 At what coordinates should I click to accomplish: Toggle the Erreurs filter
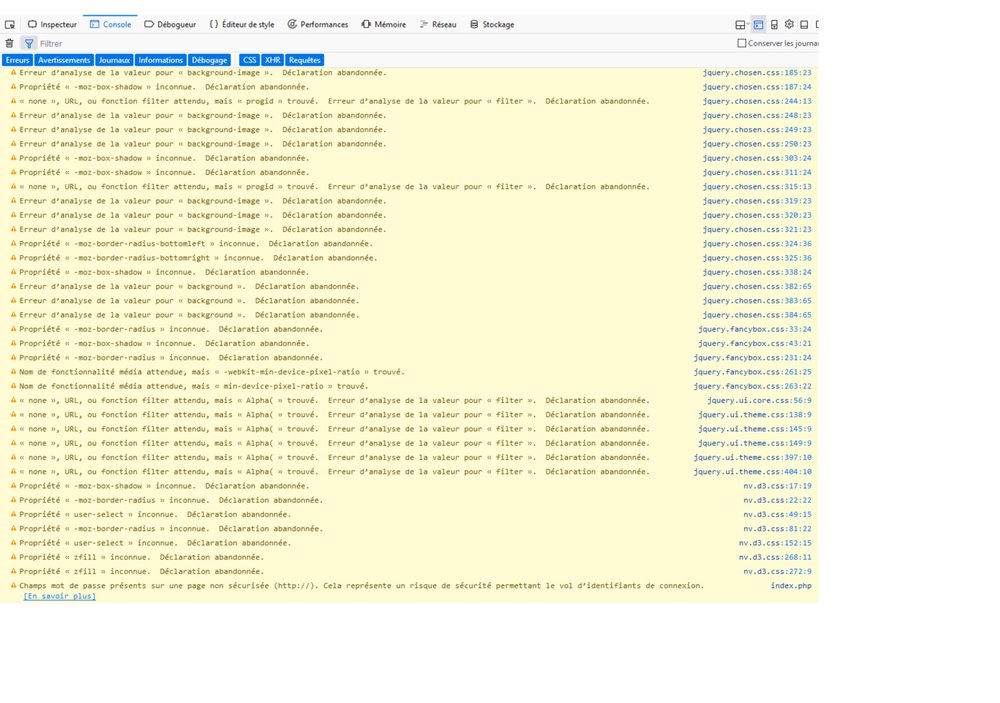(18, 60)
